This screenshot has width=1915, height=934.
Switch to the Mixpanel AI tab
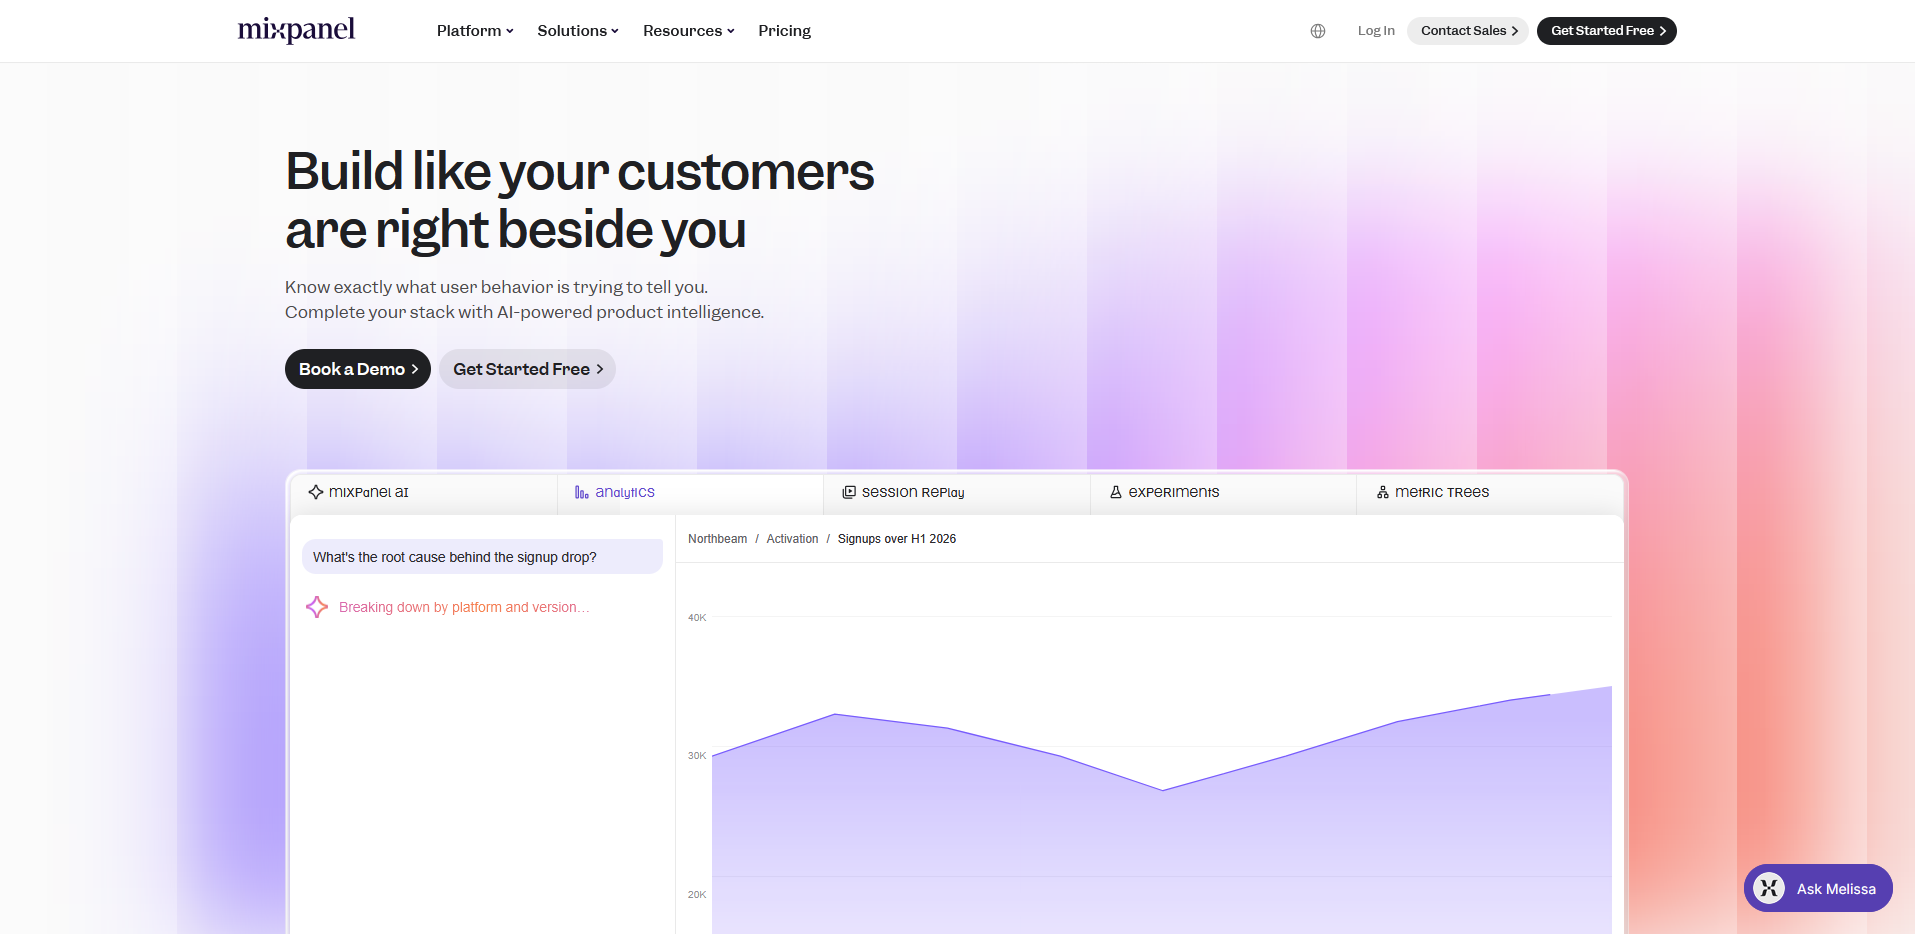pyautogui.click(x=424, y=492)
